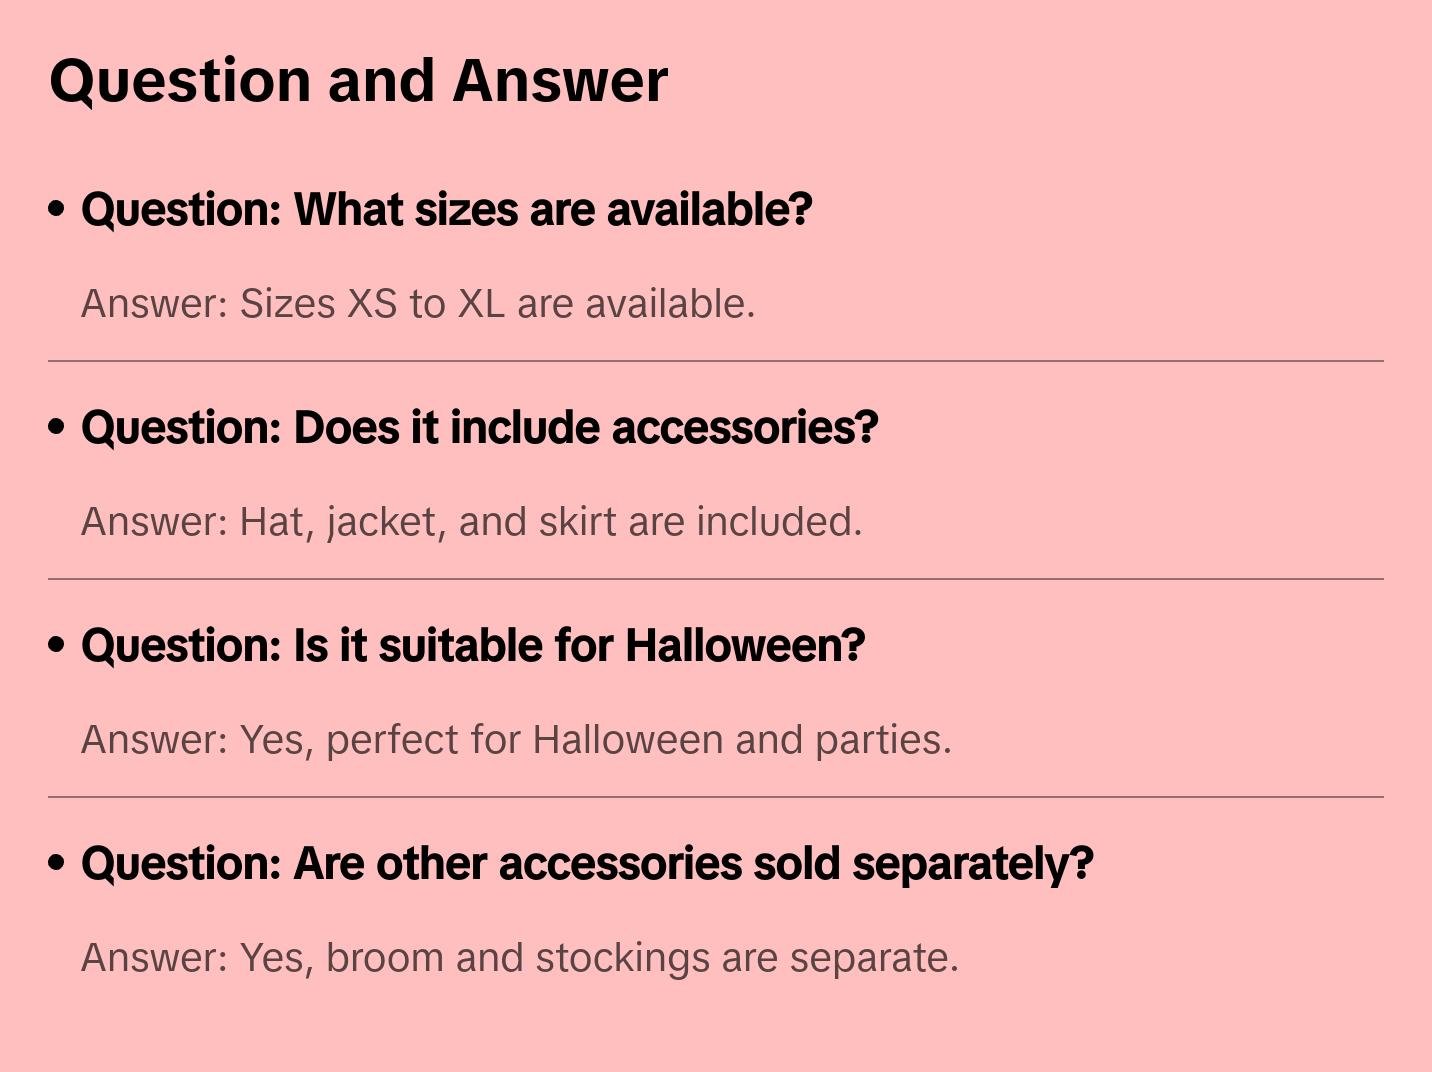1432x1072 pixels.
Task: Click the "Are other accessories sold separately?" question
Action: pyautogui.click(x=587, y=864)
